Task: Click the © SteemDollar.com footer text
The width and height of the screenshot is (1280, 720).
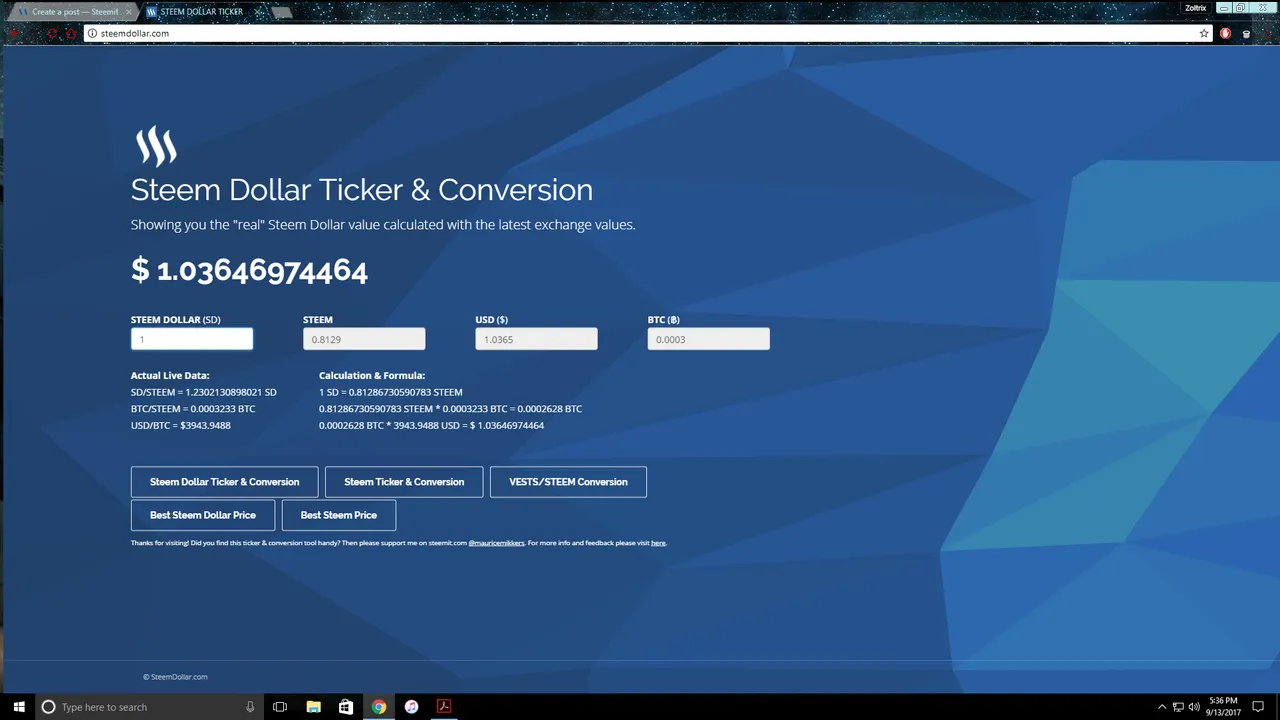Action: pyautogui.click(x=175, y=677)
